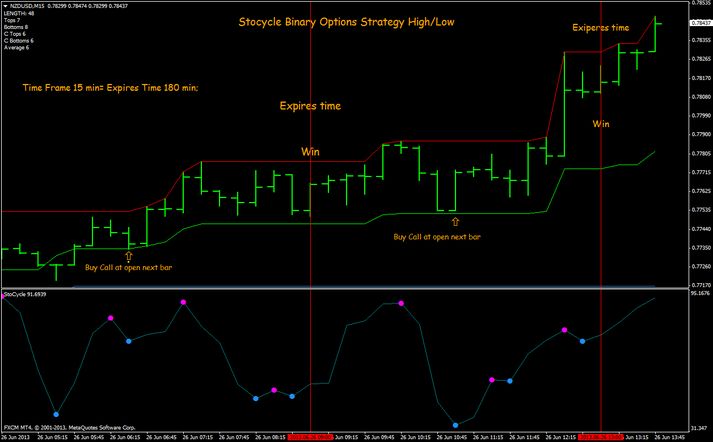Click the Bottoms 8 label
Image resolution: width=713 pixels, height=442 pixels.
(16, 27)
